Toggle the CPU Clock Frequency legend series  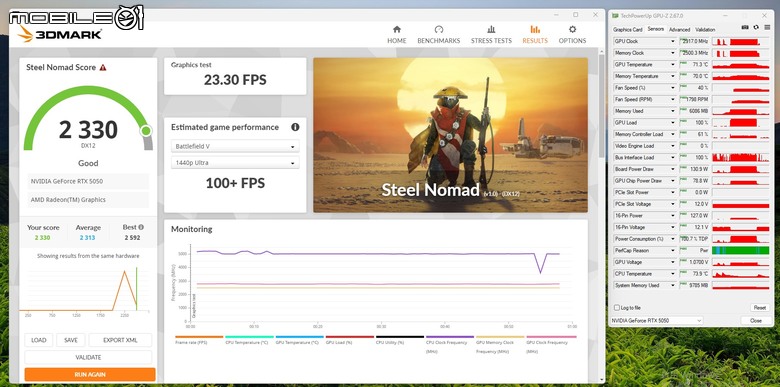(x=450, y=344)
